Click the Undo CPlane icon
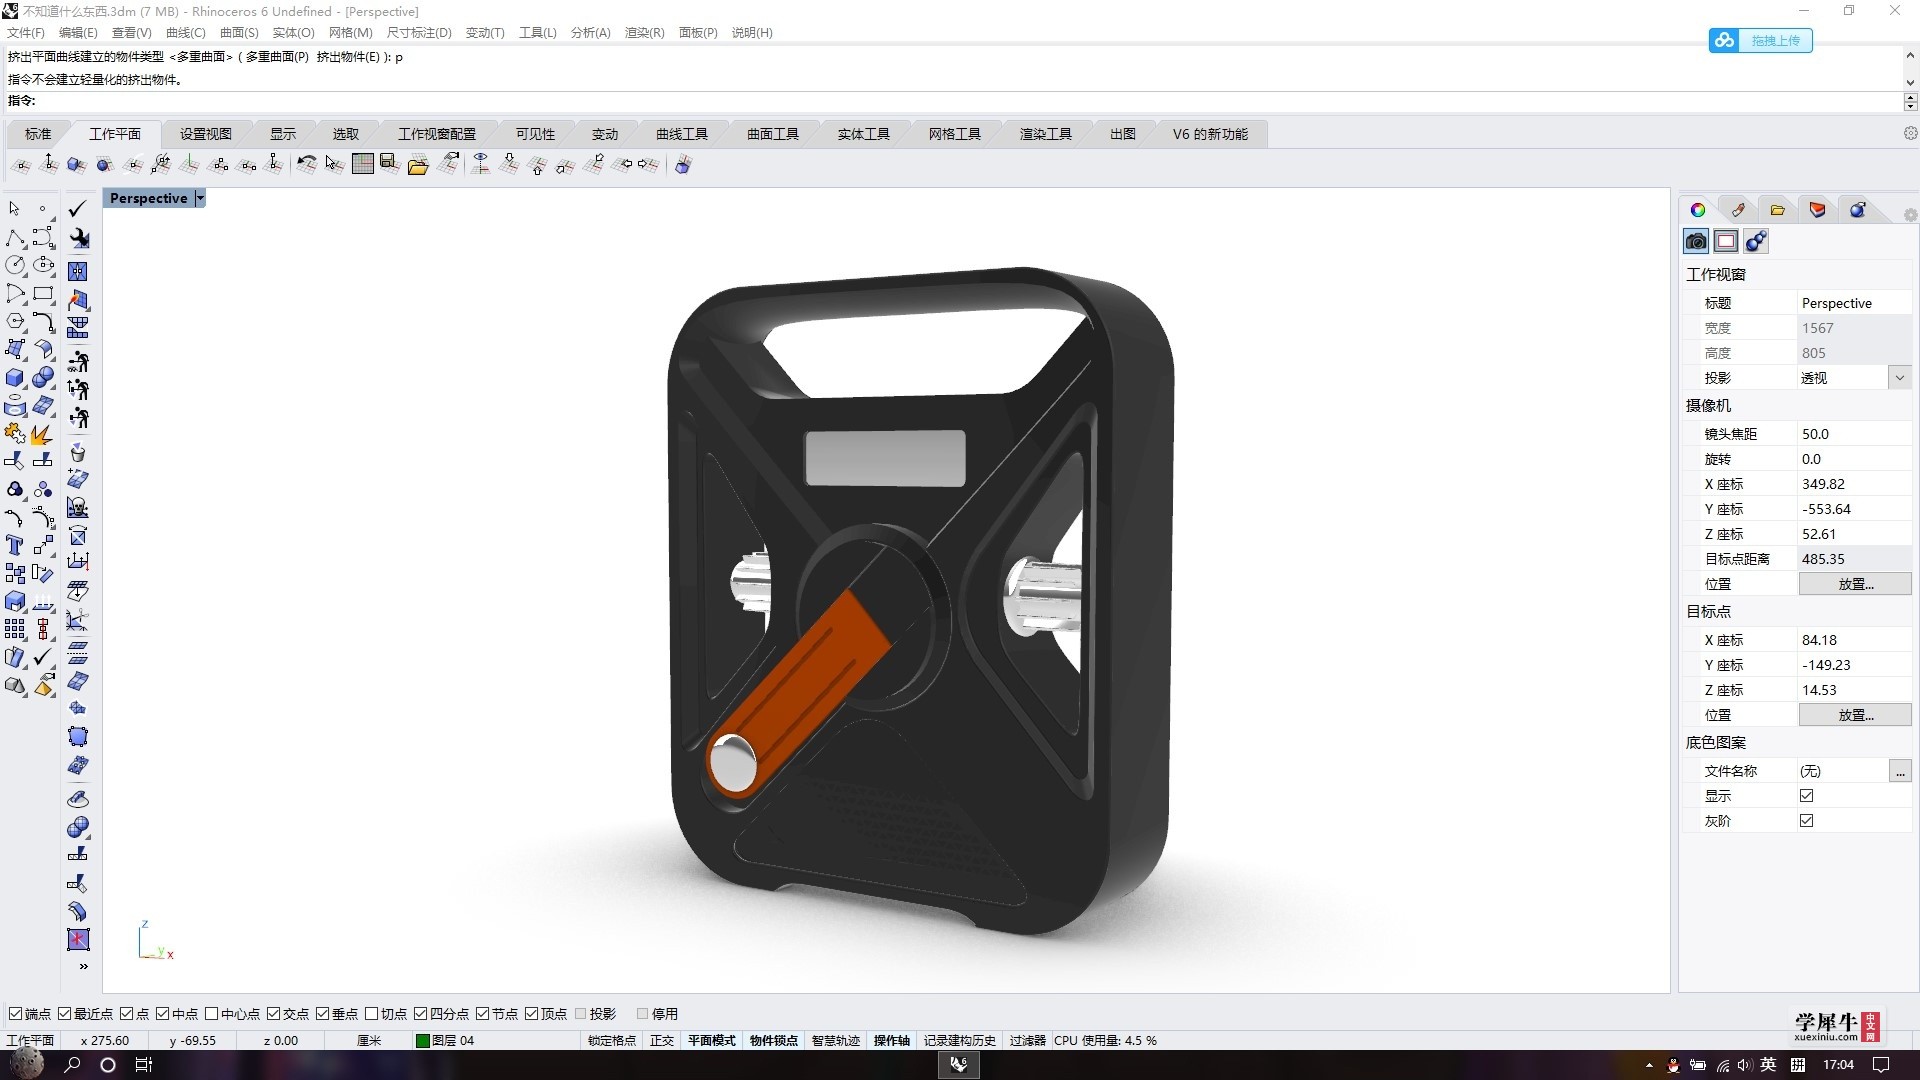 [307, 164]
